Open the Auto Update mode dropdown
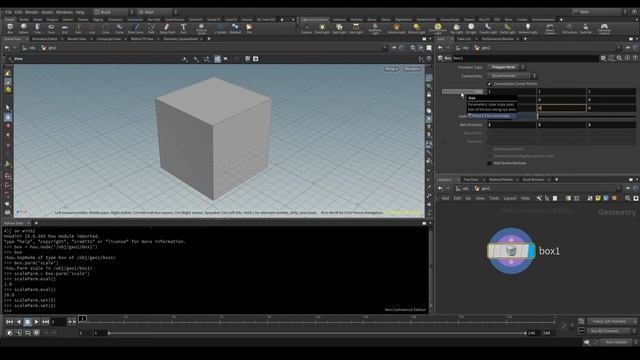Screen dimensions: 640x360 point(619,342)
